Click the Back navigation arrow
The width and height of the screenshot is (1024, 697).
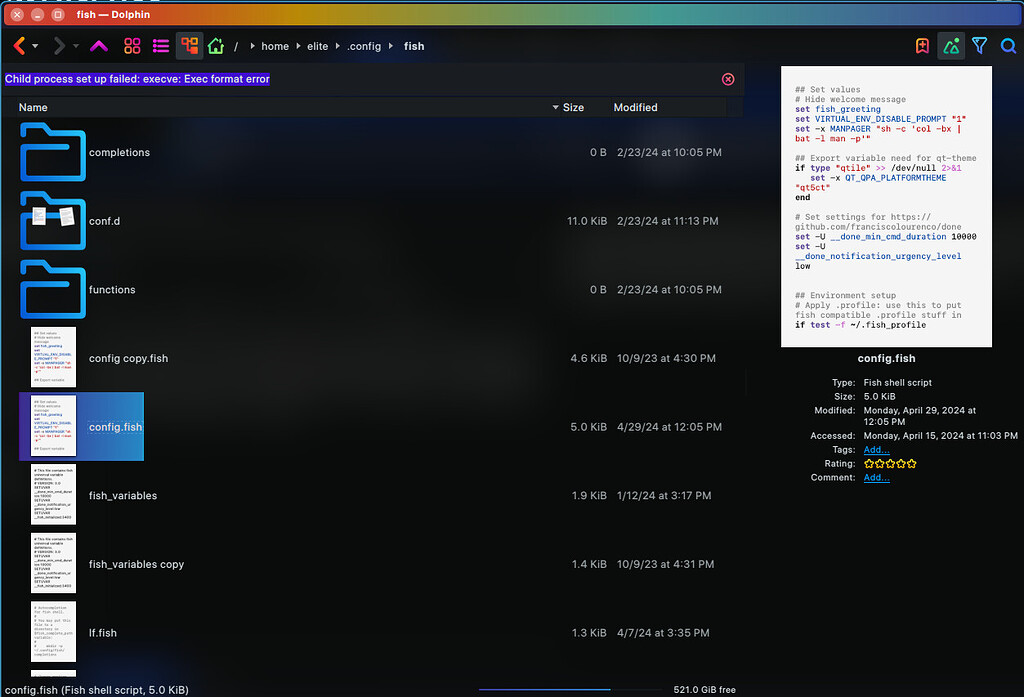pyautogui.click(x=19, y=46)
